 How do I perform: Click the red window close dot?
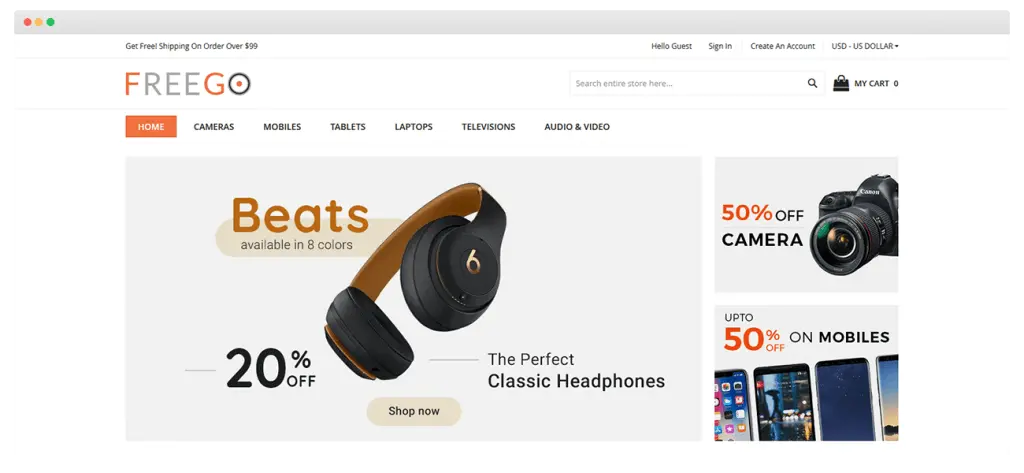(x=27, y=22)
